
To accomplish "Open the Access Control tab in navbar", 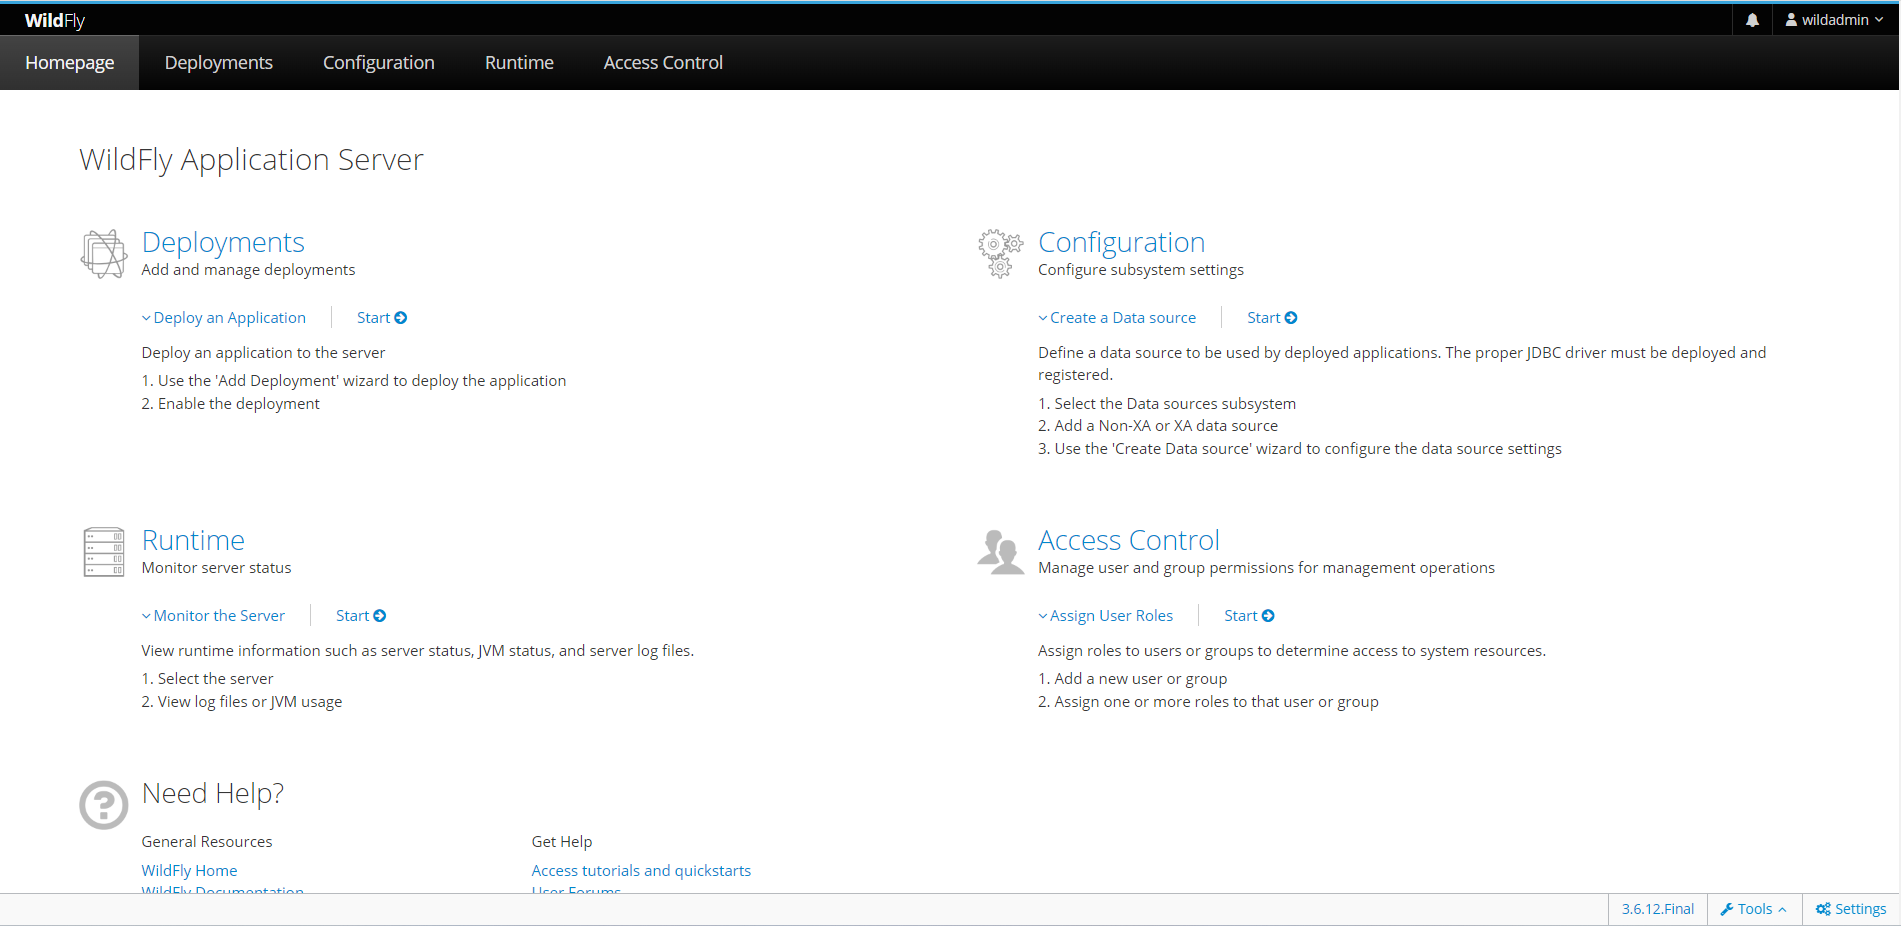I will 663,63.
